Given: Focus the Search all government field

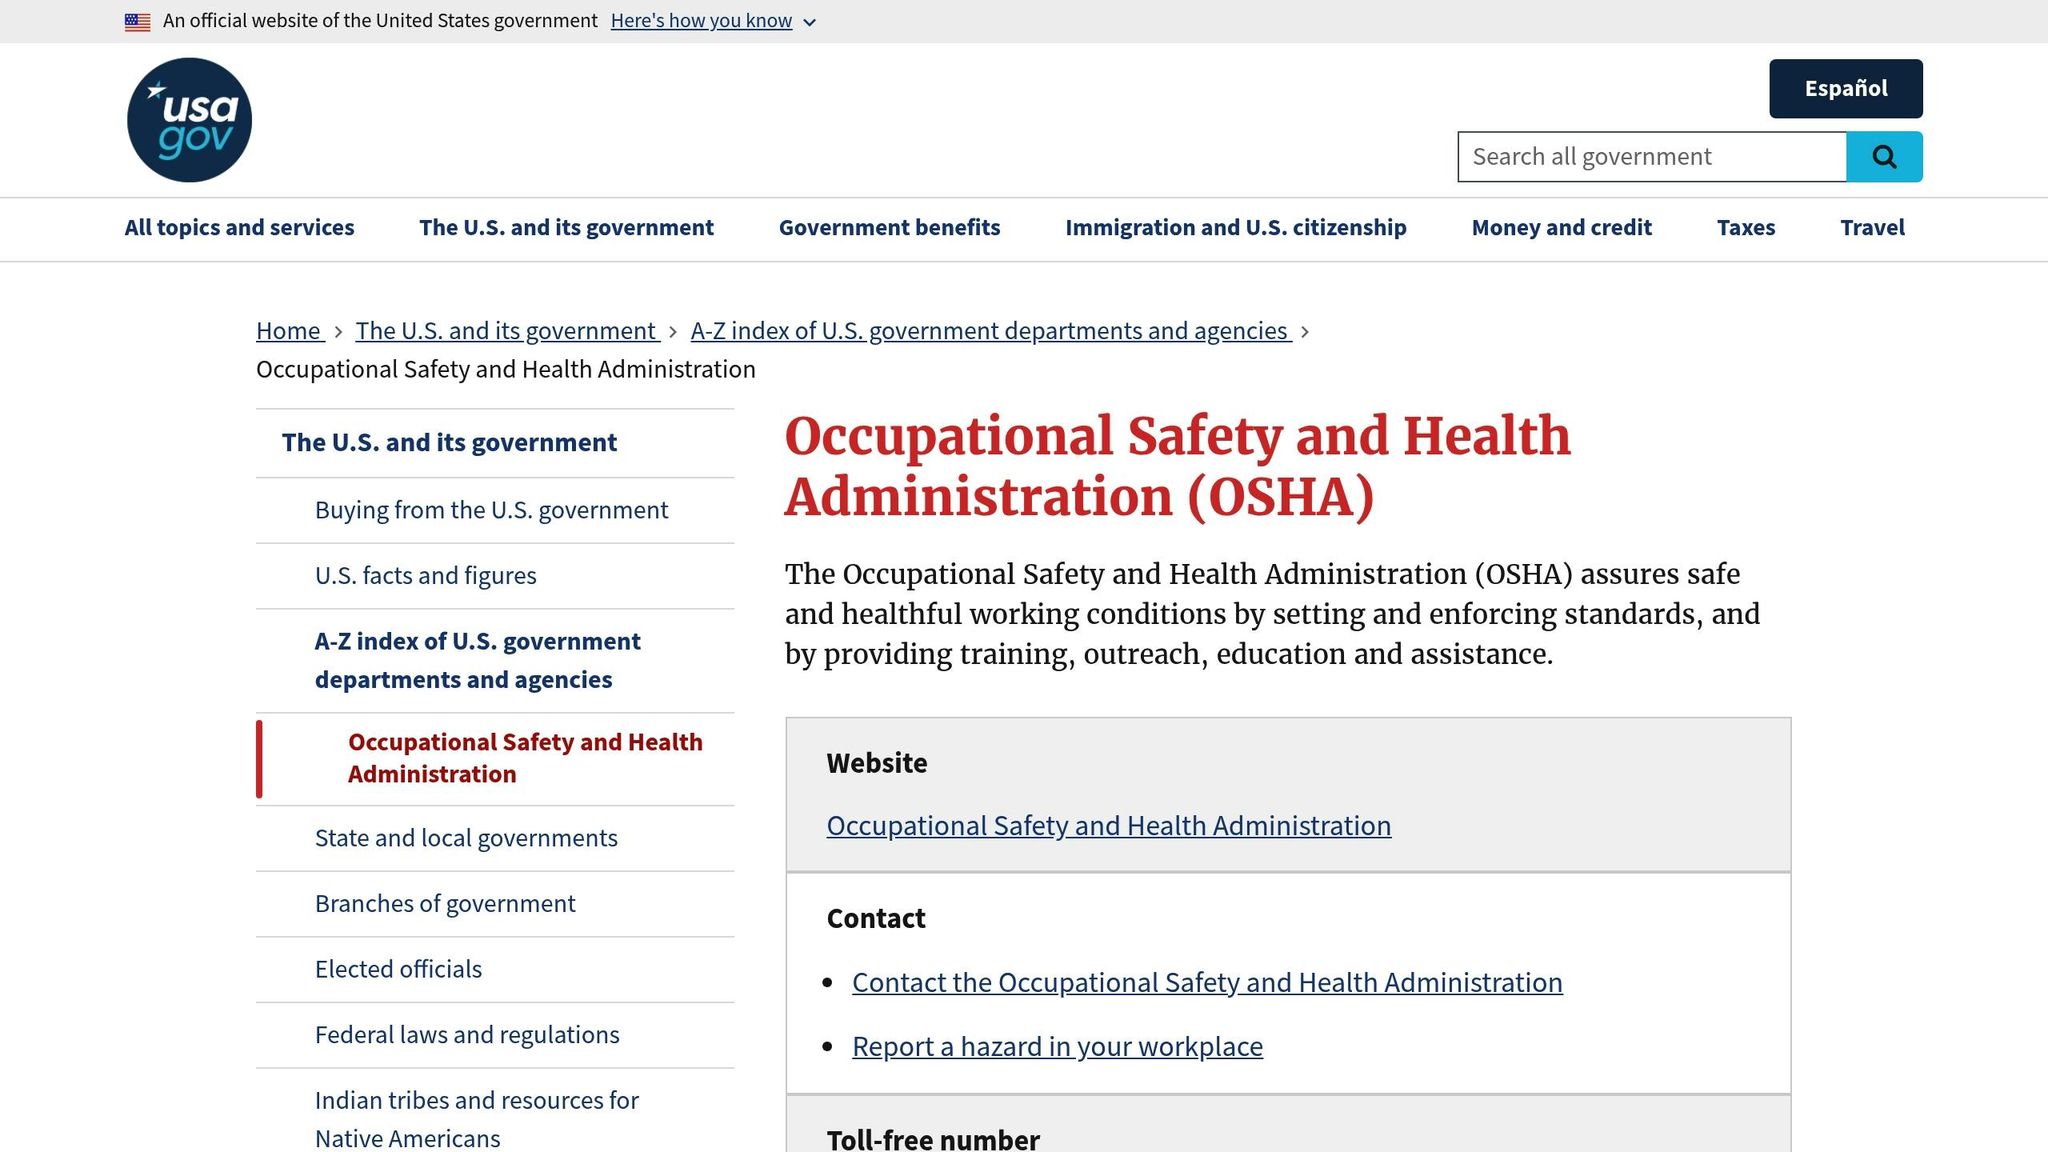Looking at the screenshot, I should (x=1652, y=157).
